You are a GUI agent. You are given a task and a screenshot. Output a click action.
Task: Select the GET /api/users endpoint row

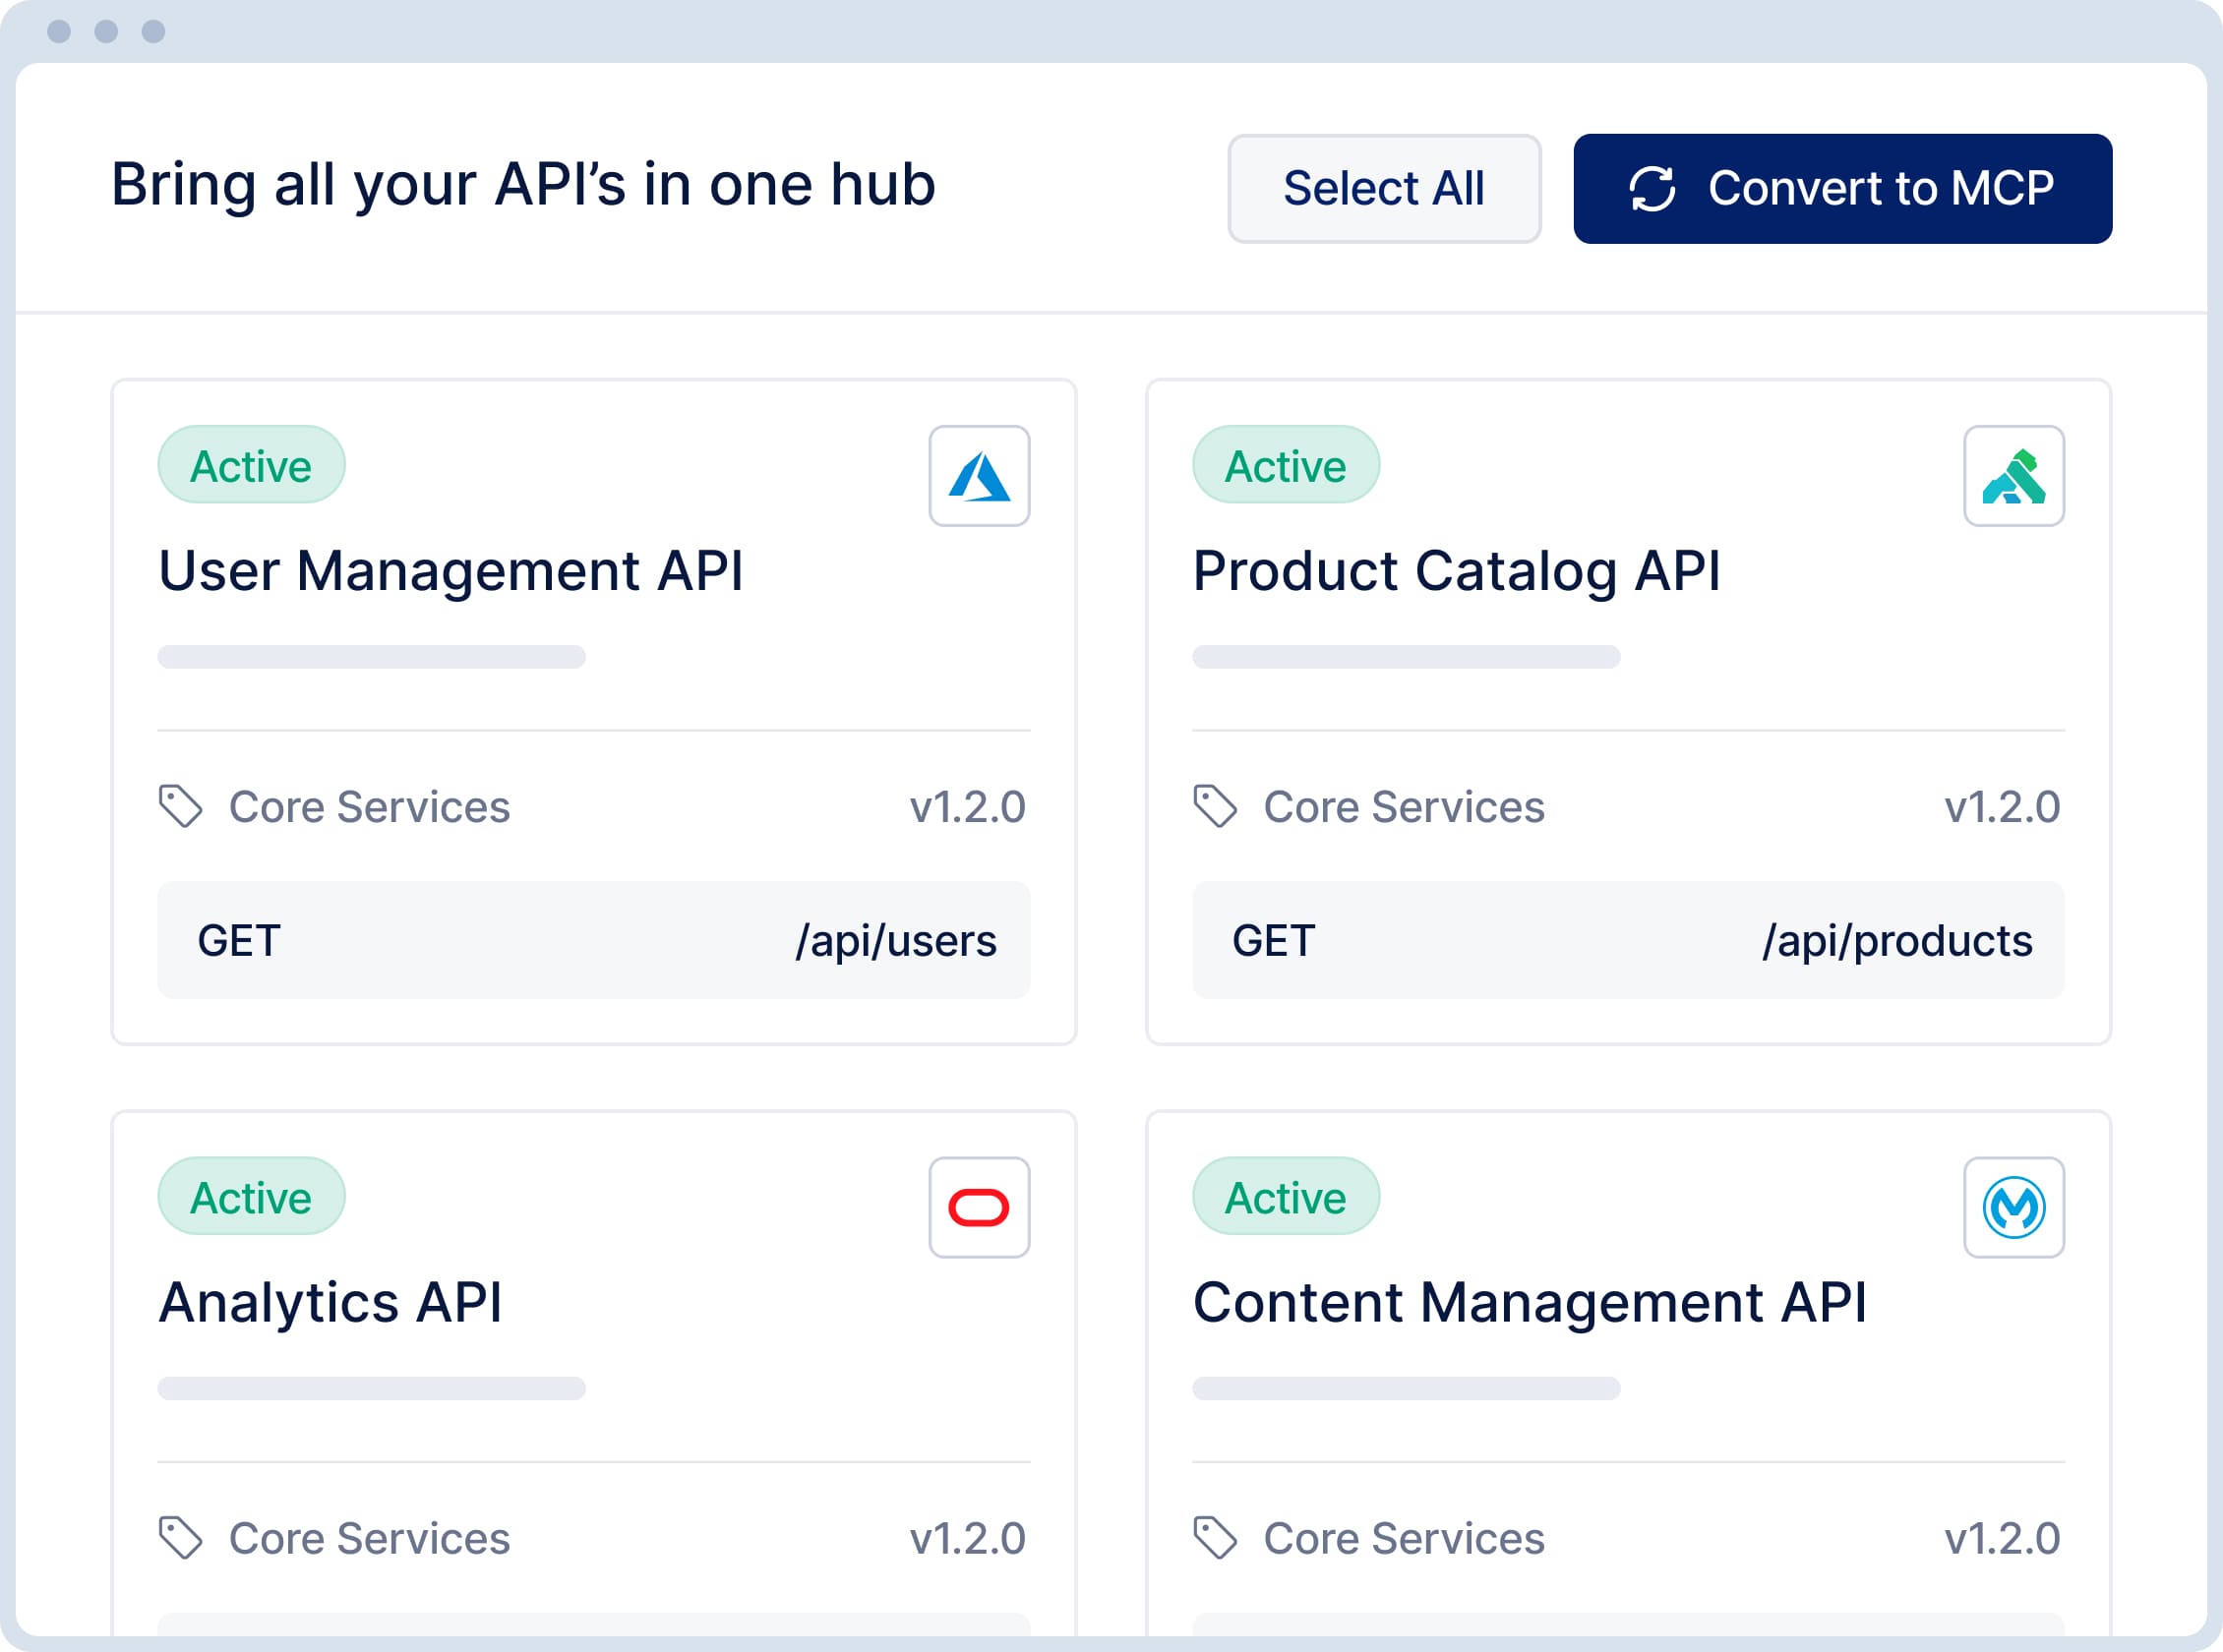tap(593, 940)
